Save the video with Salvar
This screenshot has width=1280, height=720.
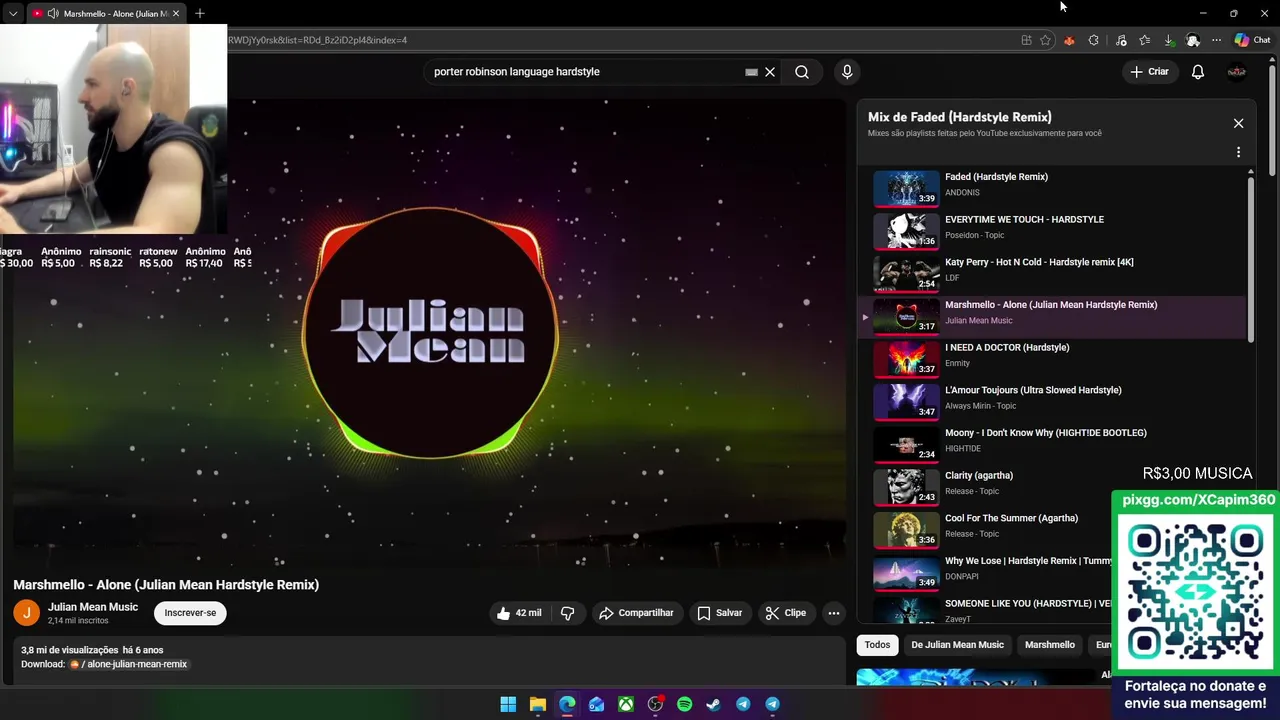(720, 613)
